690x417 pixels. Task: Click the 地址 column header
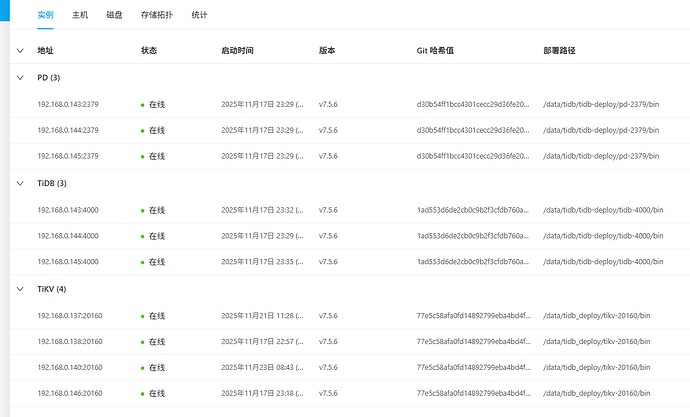point(45,51)
